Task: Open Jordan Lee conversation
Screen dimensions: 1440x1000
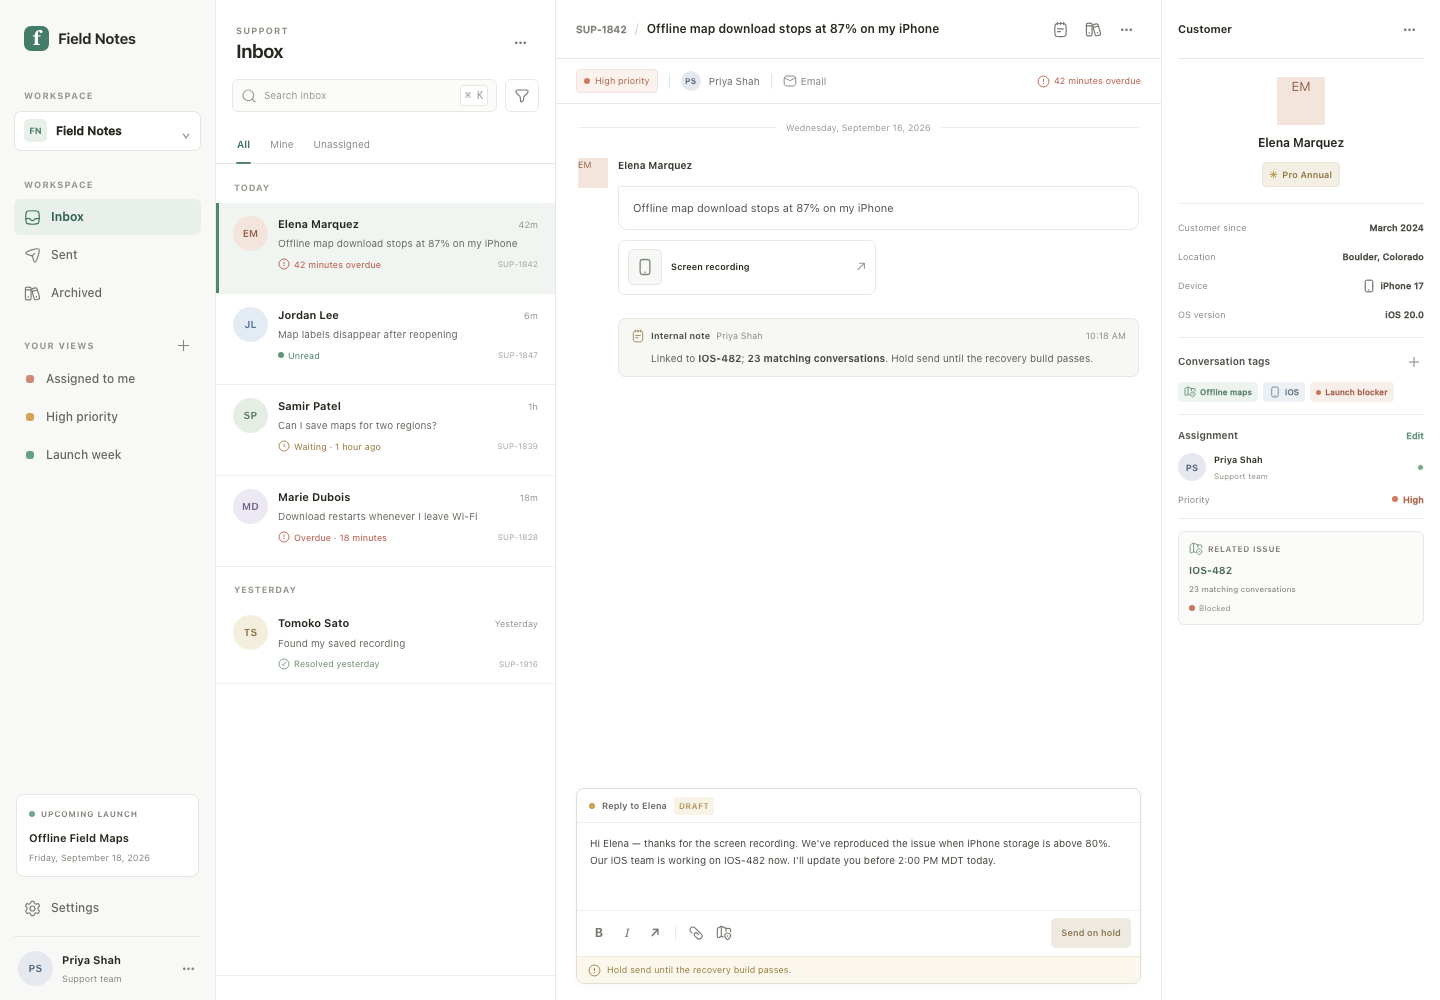Action: tap(386, 339)
